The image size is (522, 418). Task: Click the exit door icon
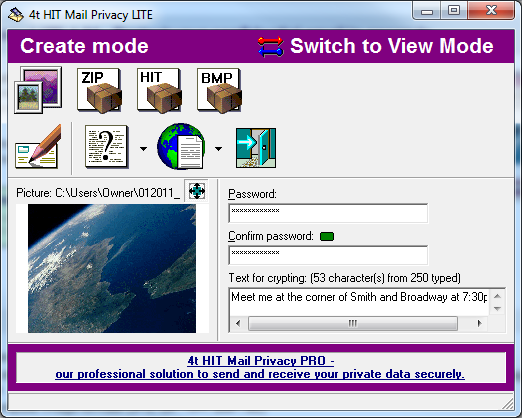pyautogui.click(x=256, y=148)
